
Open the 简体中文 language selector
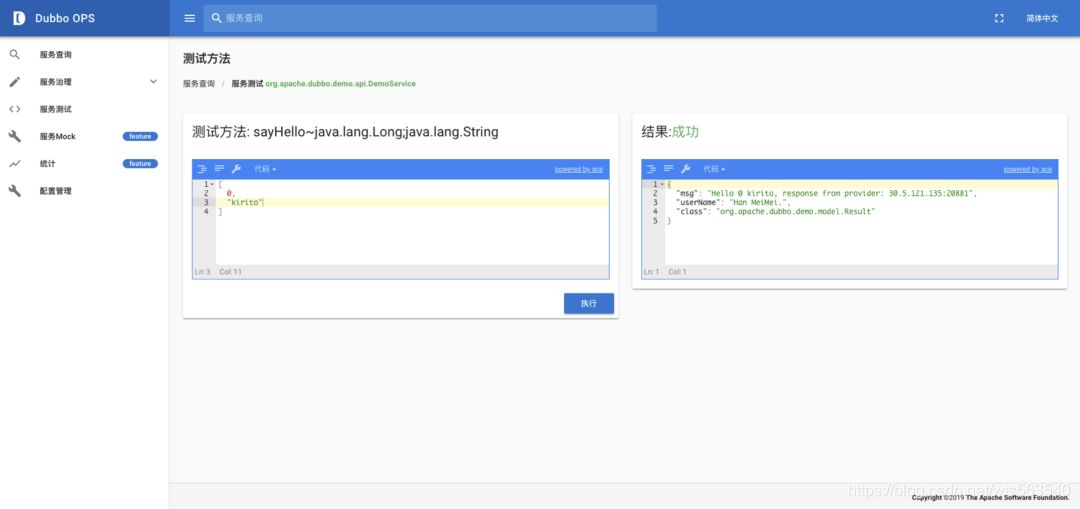(x=1042, y=19)
